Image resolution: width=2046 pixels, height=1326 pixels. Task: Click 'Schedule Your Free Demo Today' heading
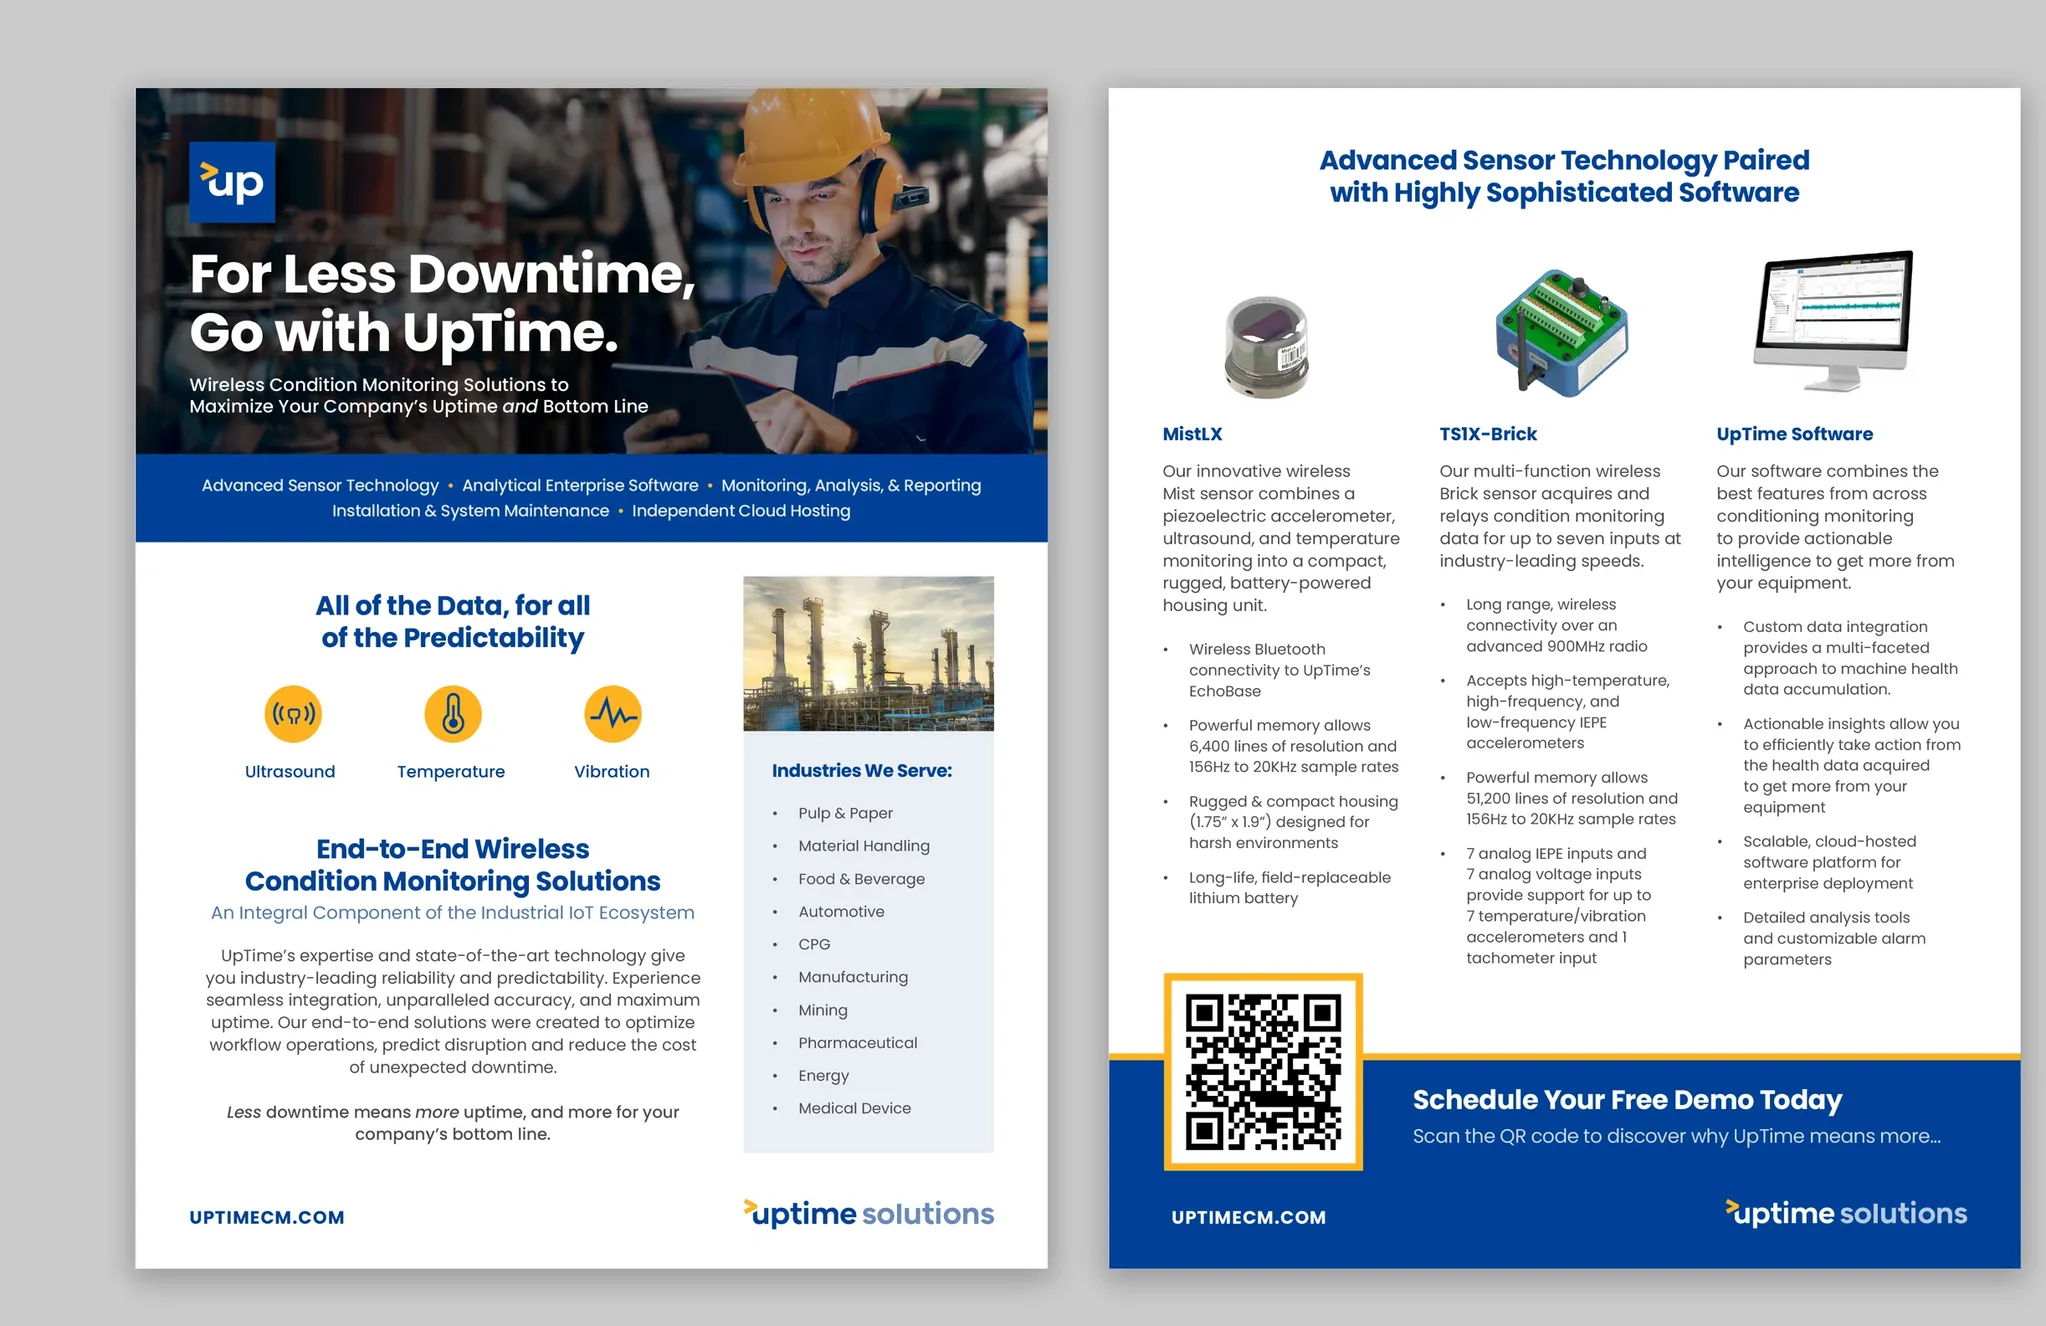pyautogui.click(x=1627, y=1100)
